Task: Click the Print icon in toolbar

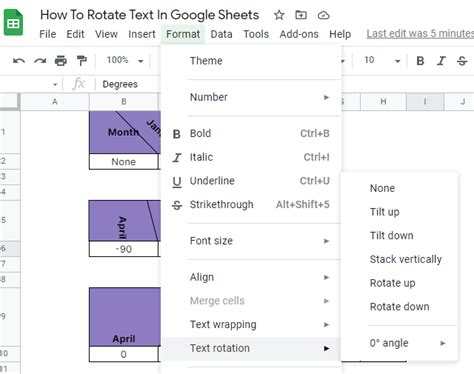Action: (x=61, y=61)
